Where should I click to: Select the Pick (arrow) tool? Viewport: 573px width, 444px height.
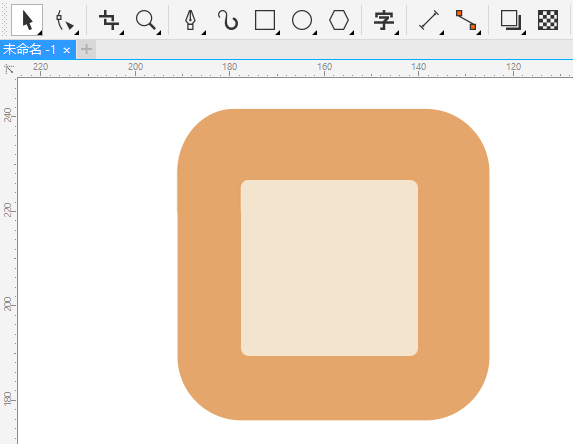tap(27, 20)
